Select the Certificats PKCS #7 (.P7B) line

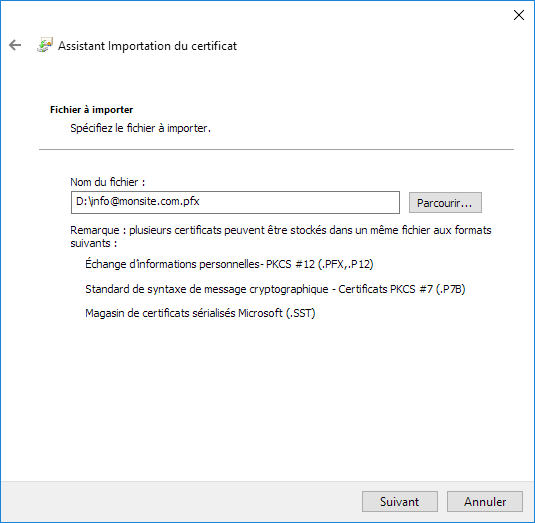pos(275,289)
